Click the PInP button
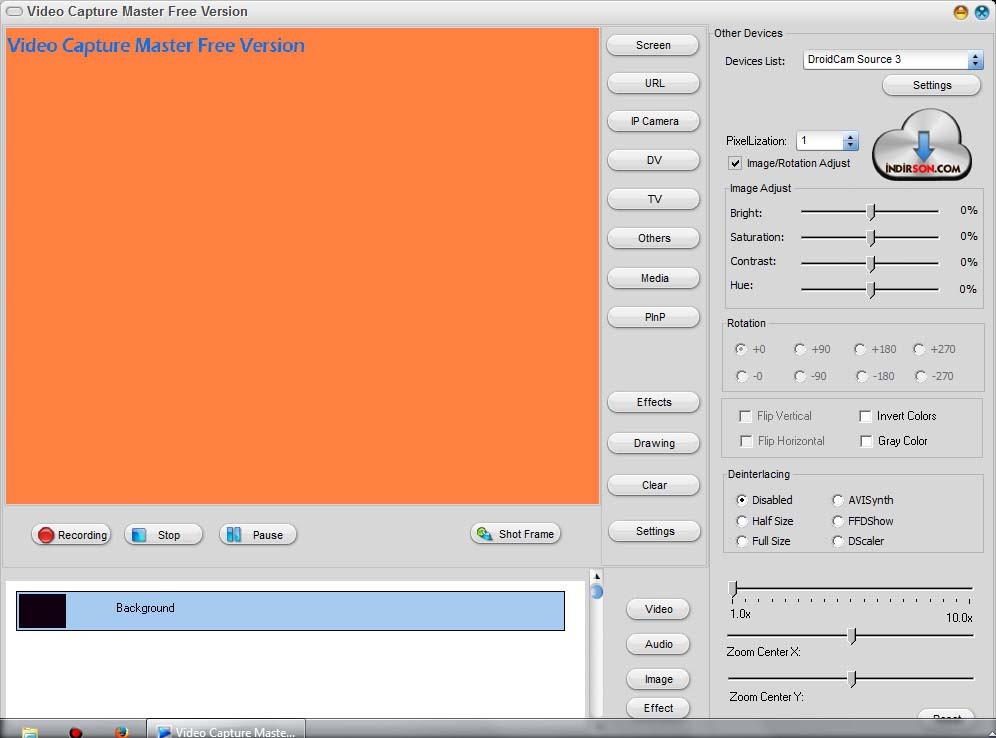Screen dimensions: 996x738 click(x=654, y=317)
